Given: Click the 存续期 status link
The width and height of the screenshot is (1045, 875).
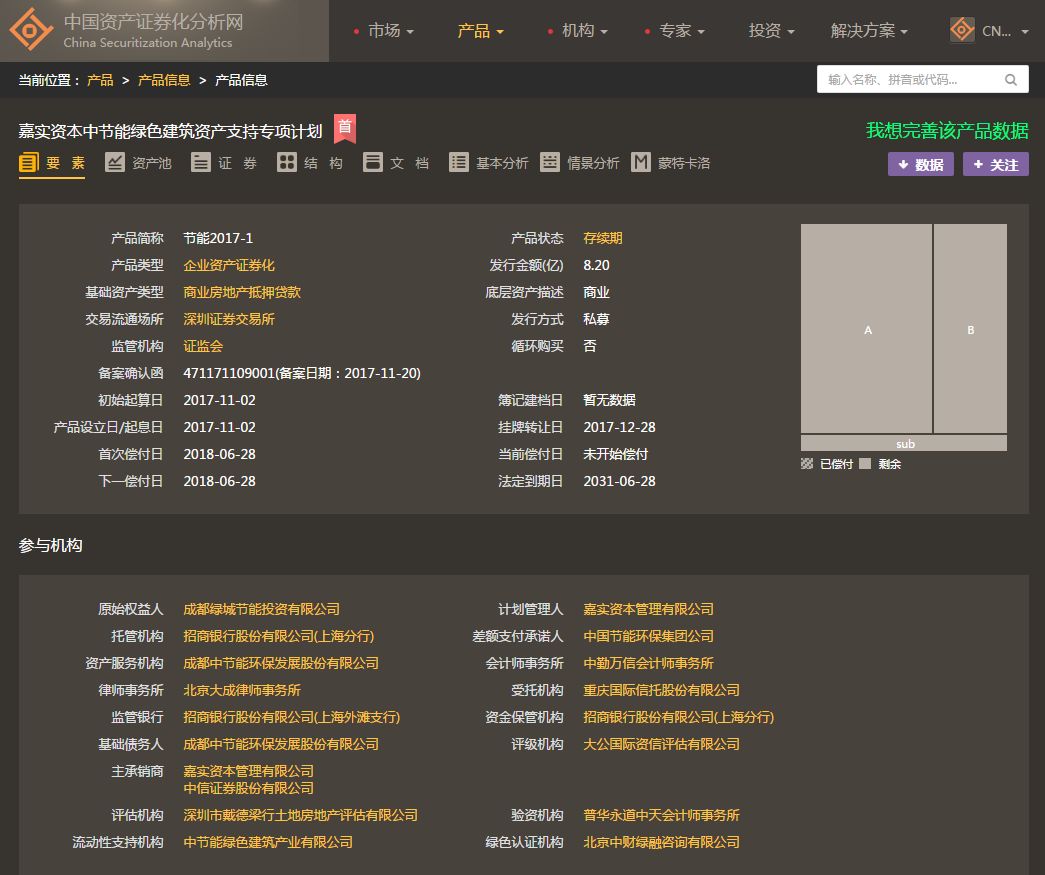Looking at the screenshot, I should pyautogui.click(x=602, y=238).
